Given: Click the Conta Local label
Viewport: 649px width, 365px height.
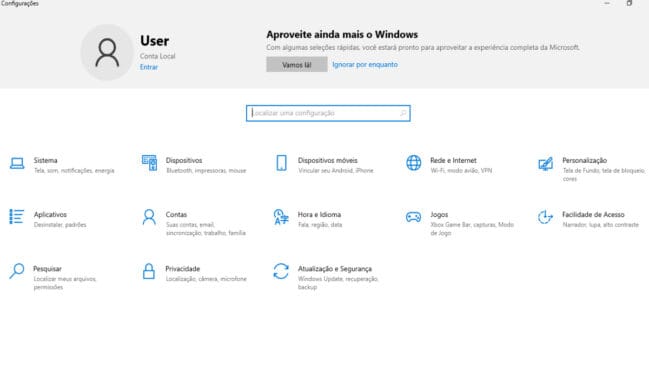Looking at the screenshot, I should (x=157, y=56).
